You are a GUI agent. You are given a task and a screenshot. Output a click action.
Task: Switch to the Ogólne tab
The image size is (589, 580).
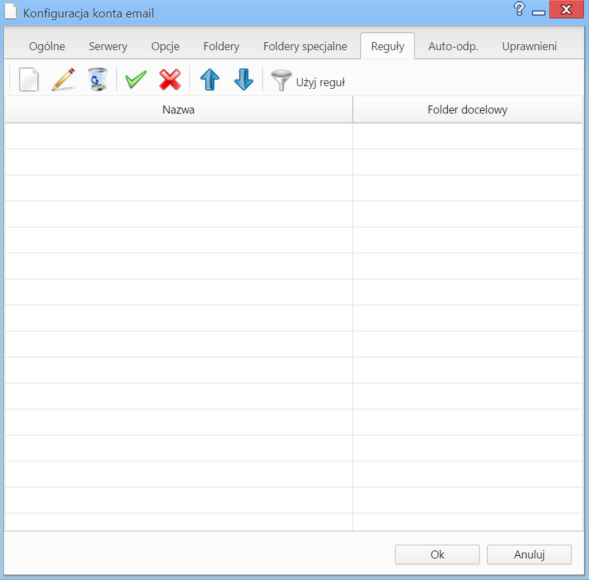click(x=47, y=46)
